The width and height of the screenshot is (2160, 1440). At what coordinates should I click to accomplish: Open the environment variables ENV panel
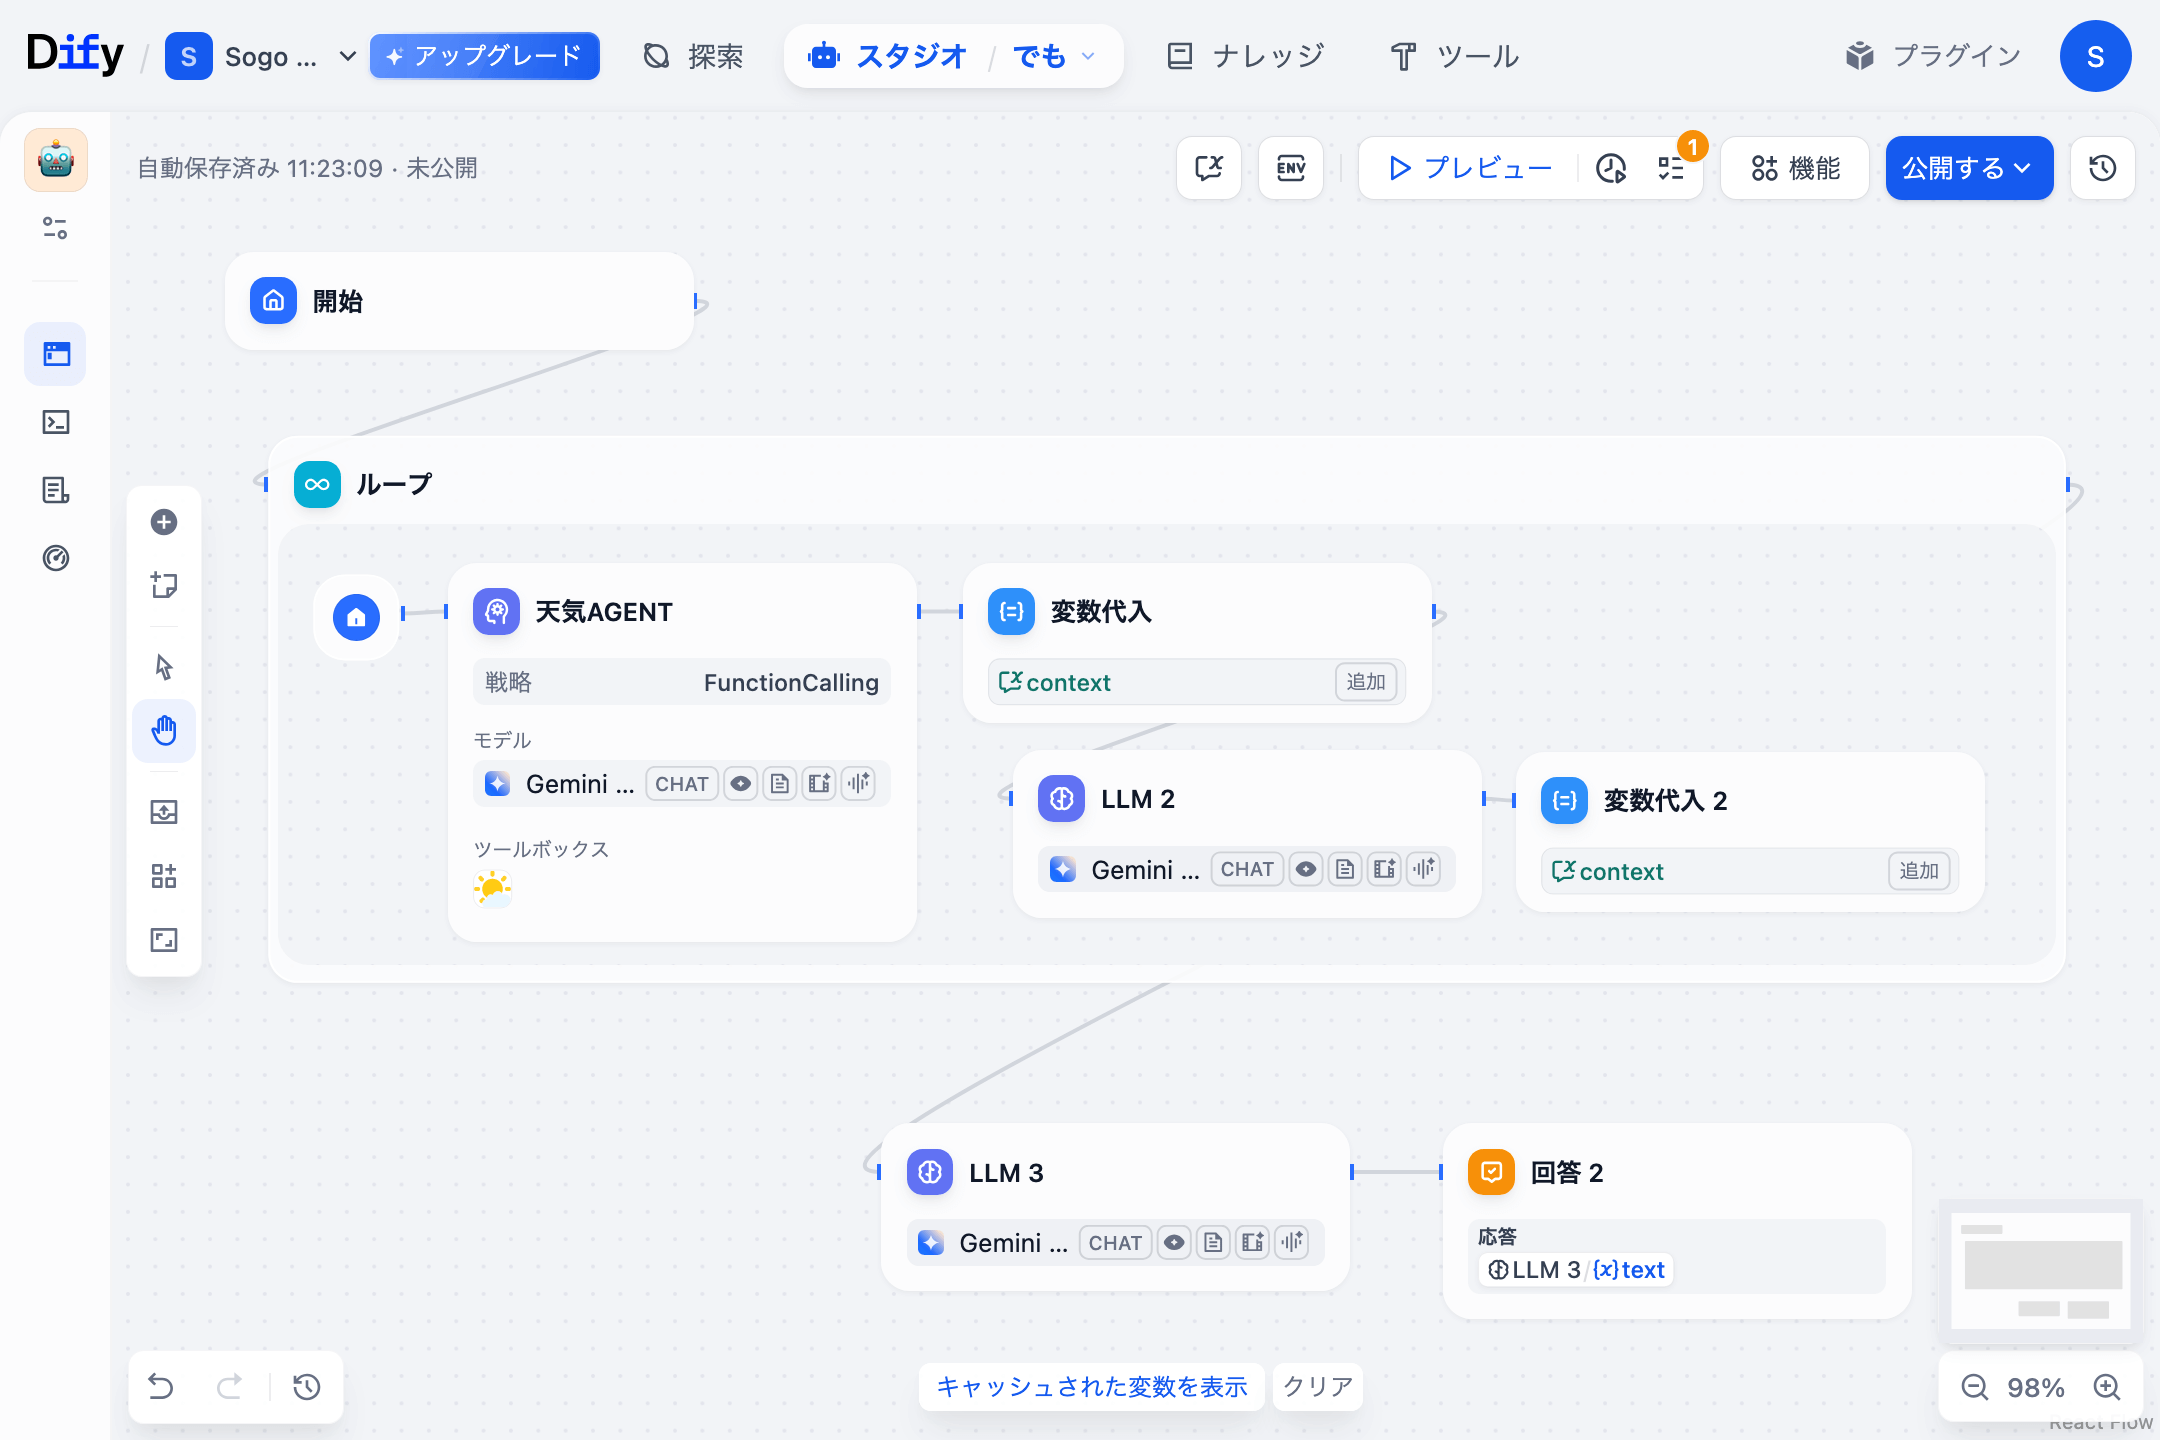pos(1291,168)
